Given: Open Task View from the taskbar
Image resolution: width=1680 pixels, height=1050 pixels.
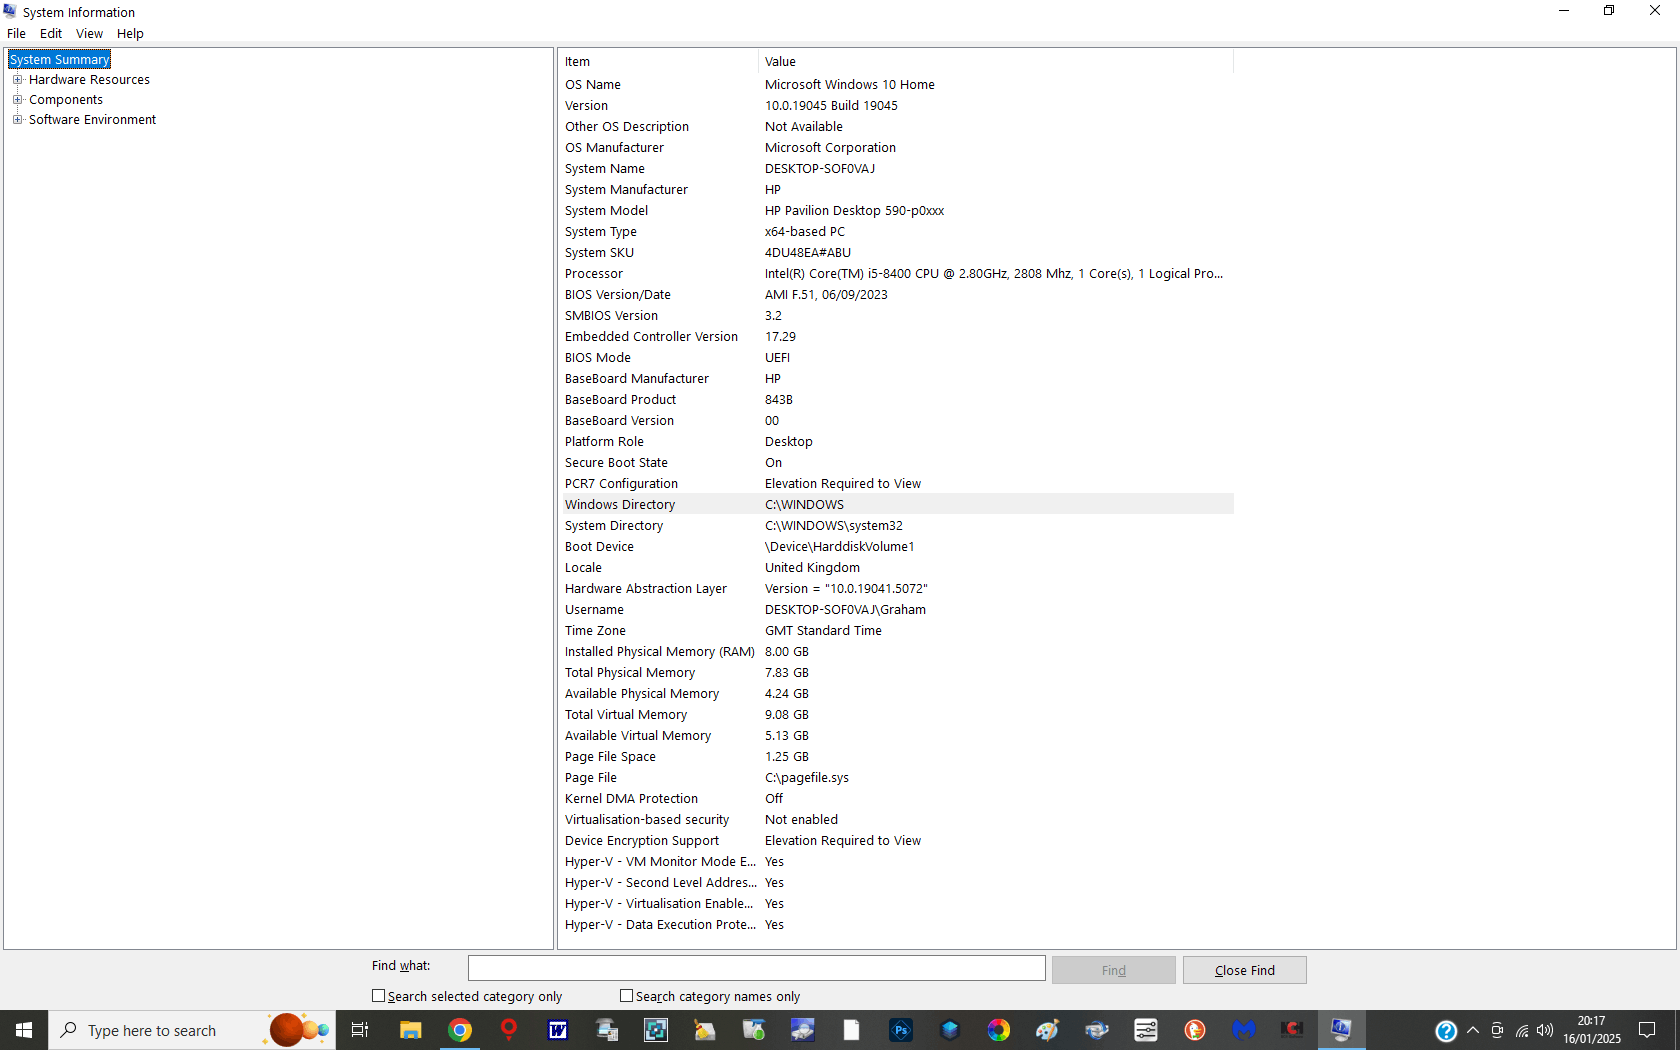Looking at the screenshot, I should 359,1030.
